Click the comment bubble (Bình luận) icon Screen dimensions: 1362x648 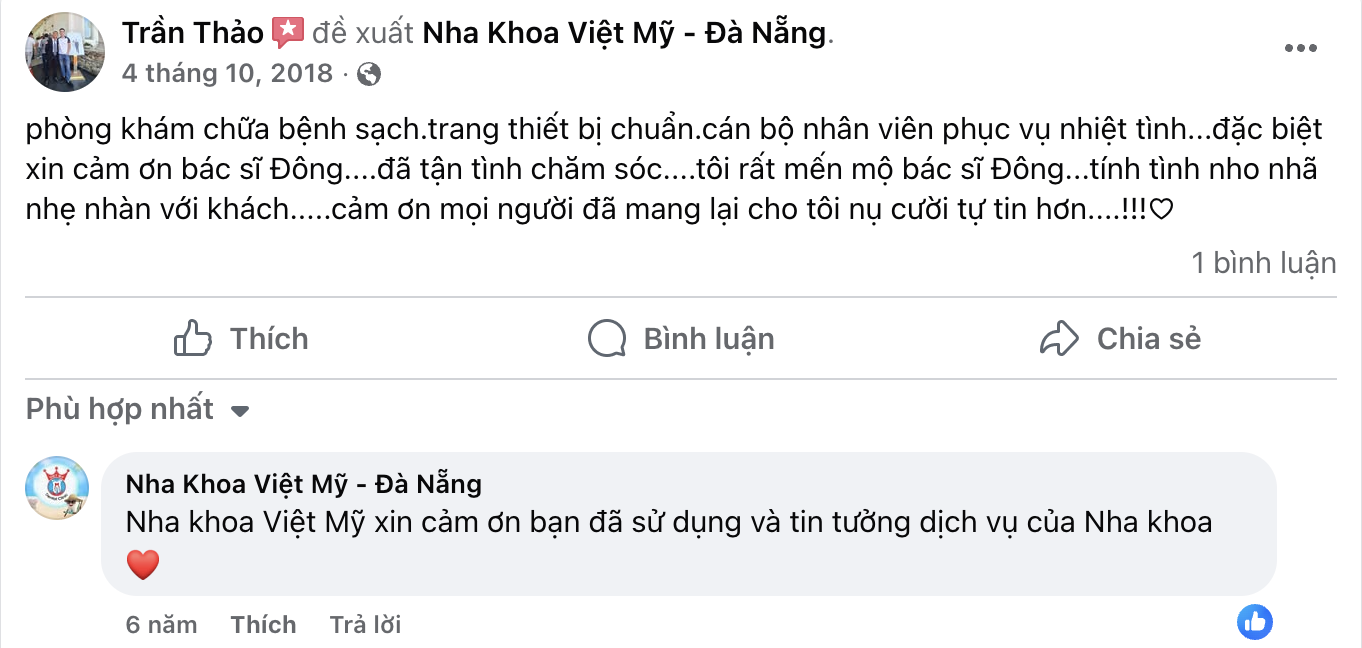click(606, 338)
